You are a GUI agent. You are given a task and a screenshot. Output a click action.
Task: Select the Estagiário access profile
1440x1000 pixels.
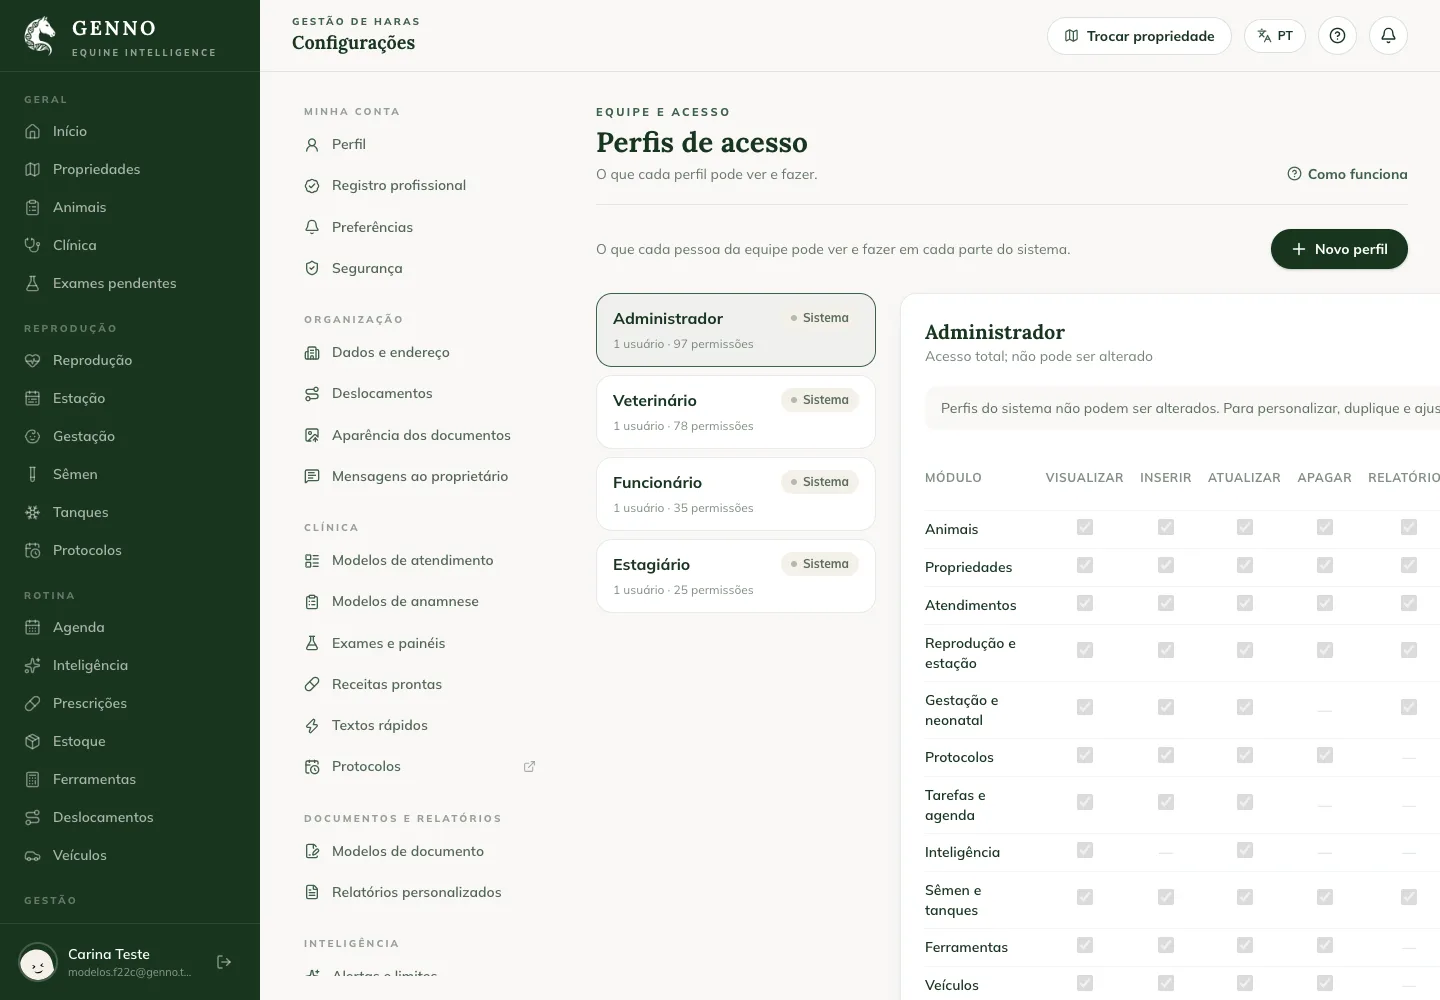coord(736,576)
